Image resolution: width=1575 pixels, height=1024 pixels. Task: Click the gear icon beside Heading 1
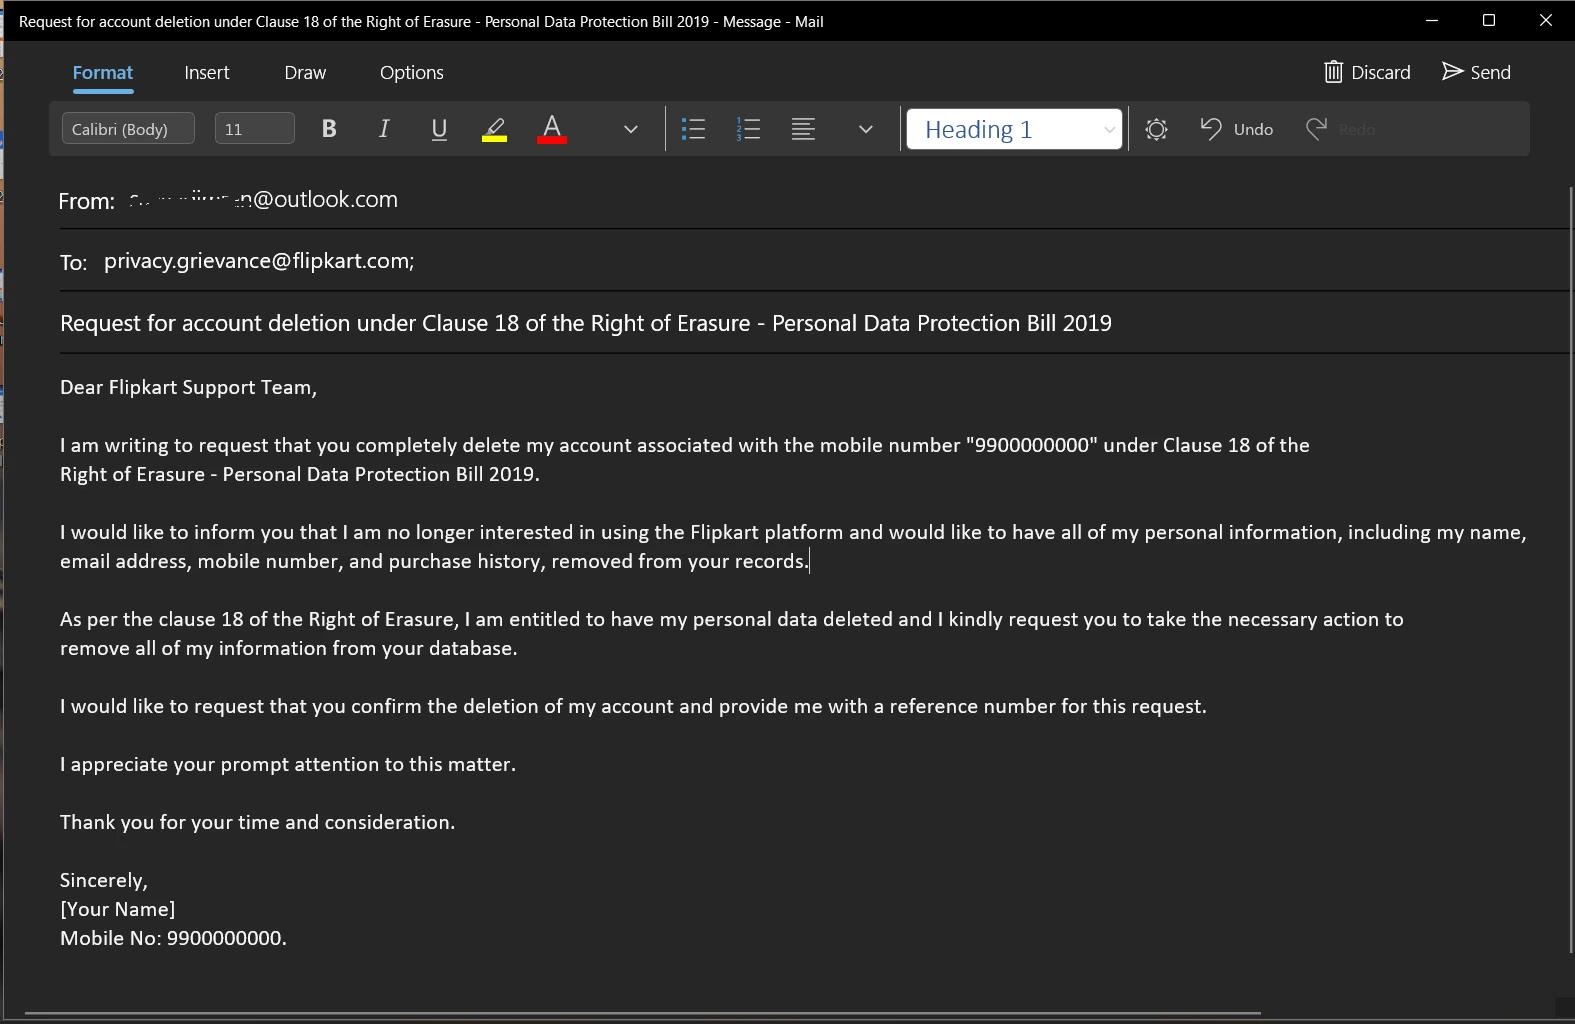click(1156, 129)
